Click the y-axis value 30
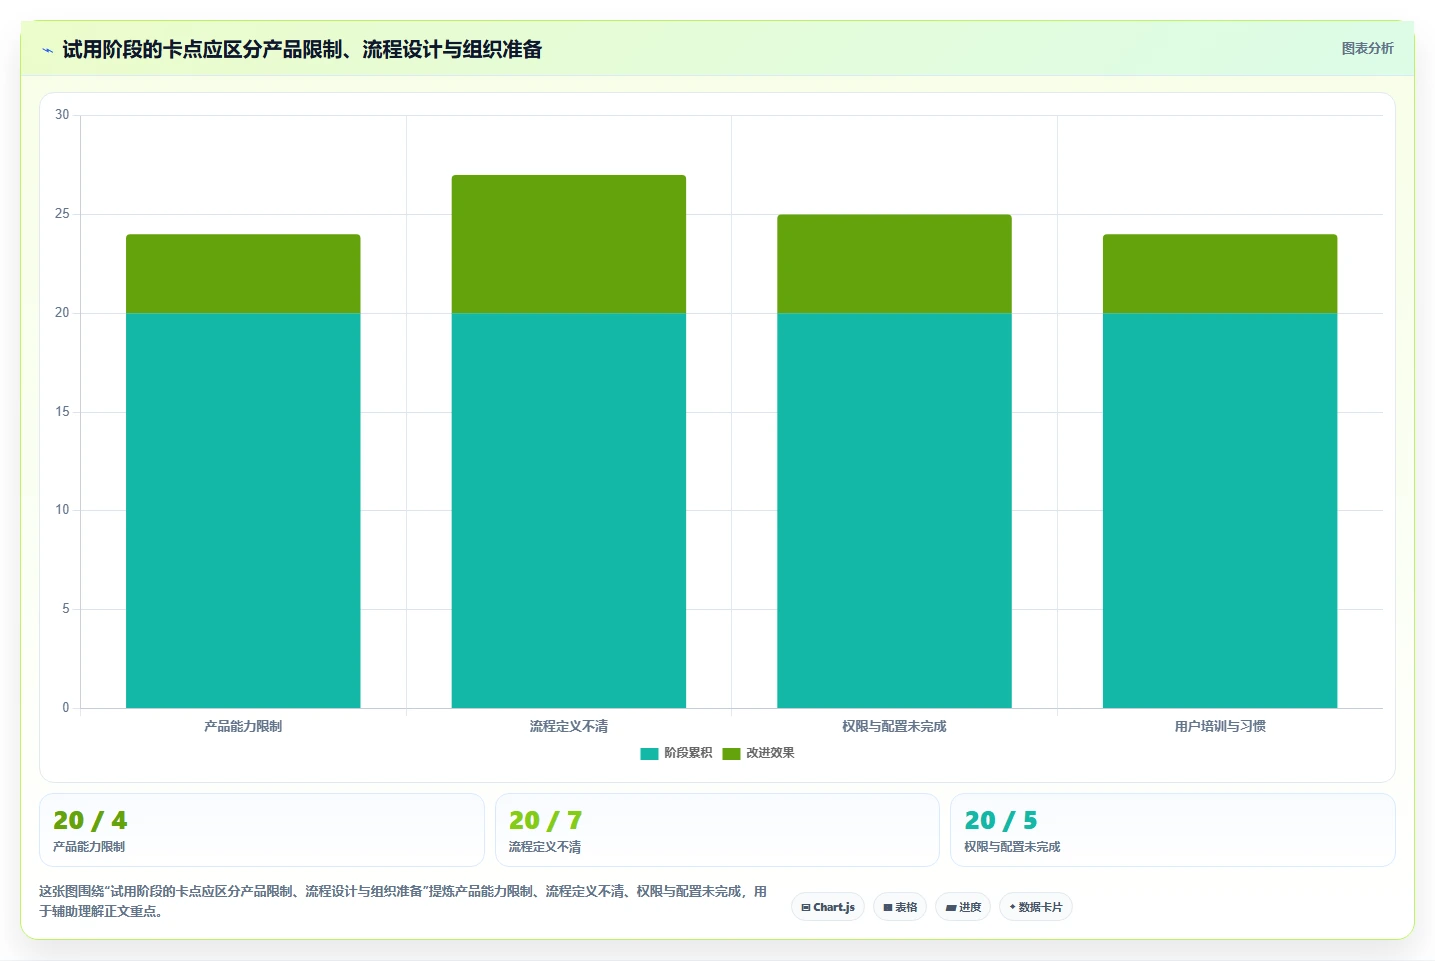This screenshot has height=961, width=1435. tap(62, 115)
